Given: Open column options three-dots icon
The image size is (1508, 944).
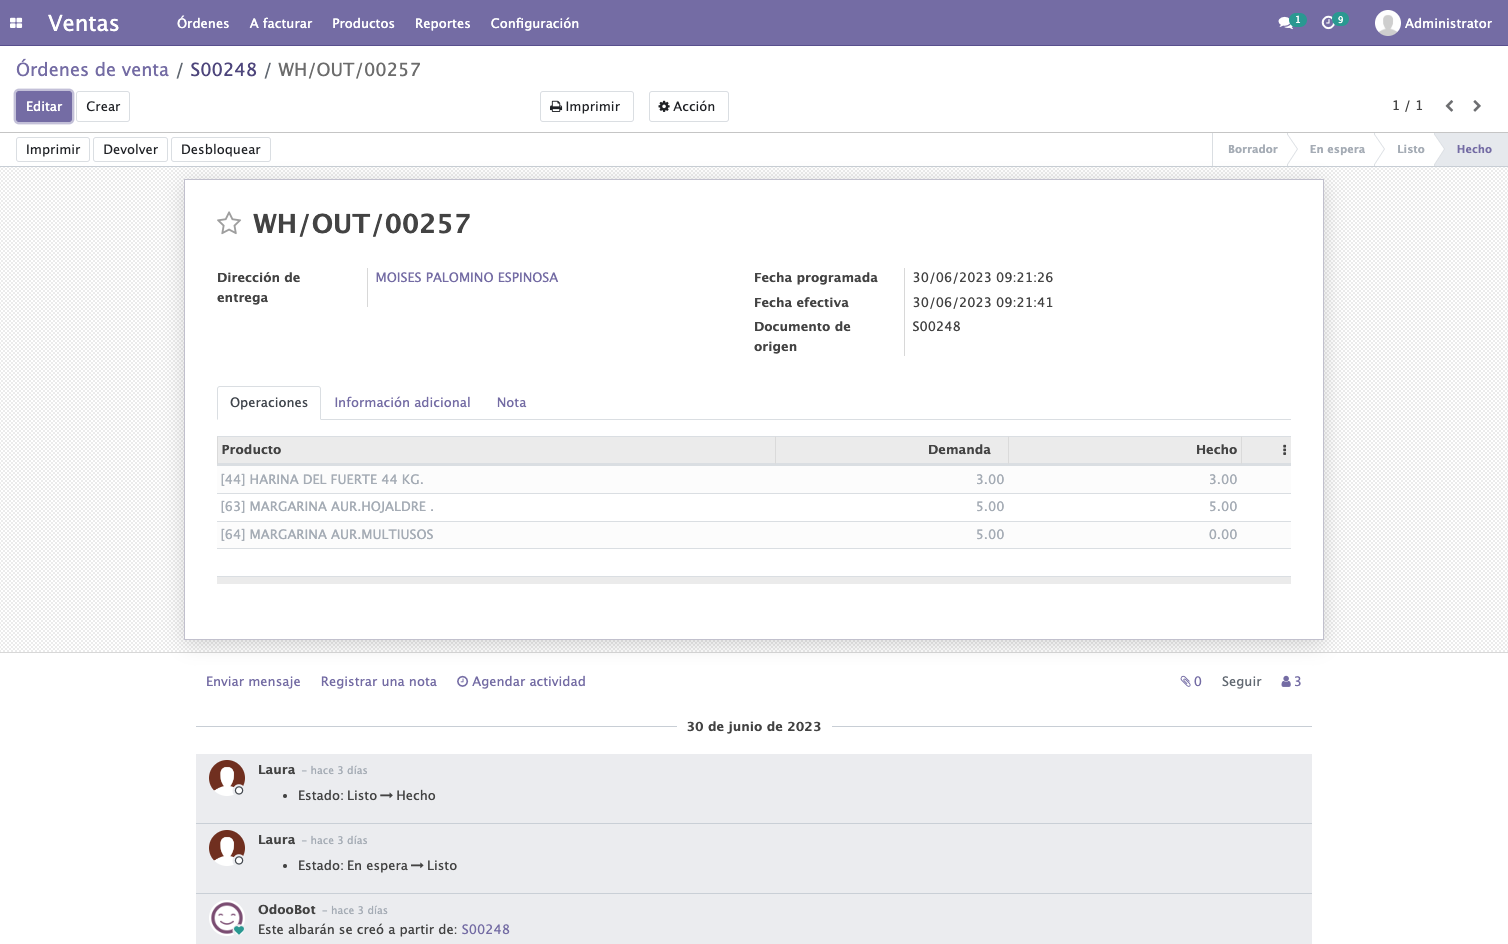Looking at the screenshot, I should 1284,450.
